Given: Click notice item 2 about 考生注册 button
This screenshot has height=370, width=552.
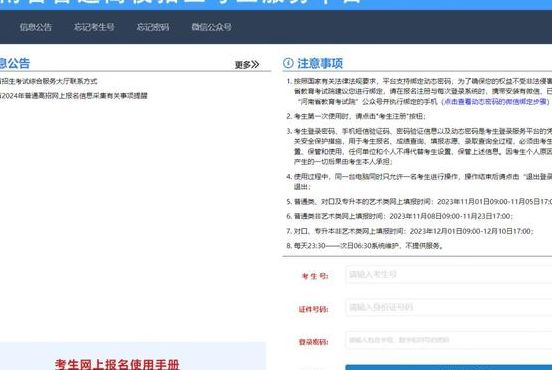Looking at the screenshot, I should pyautogui.click(x=356, y=116).
